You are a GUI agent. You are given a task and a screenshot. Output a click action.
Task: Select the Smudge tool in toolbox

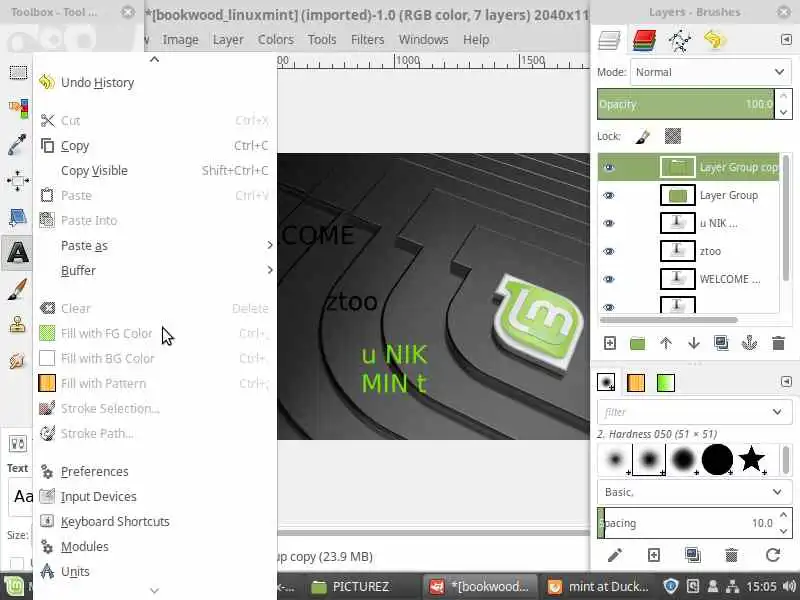(17, 361)
